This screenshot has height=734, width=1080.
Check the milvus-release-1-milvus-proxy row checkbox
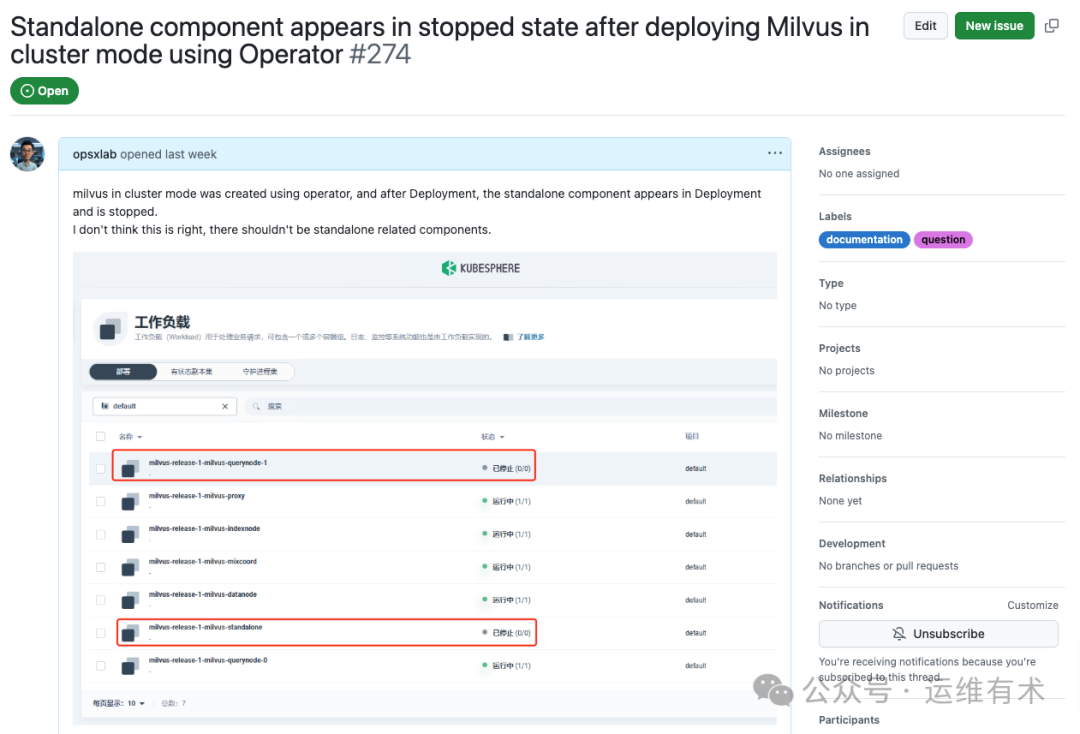(100, 501)
